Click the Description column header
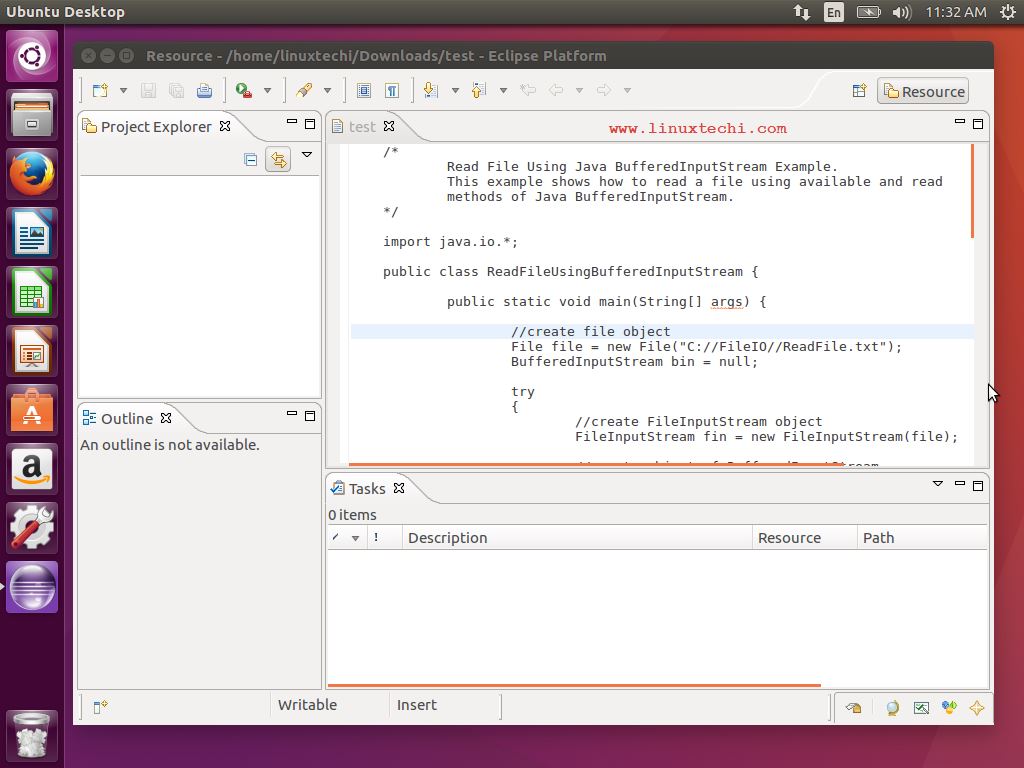Image resolution: width=1024 pixels, height=768 pixels. (x=447, y=537)
